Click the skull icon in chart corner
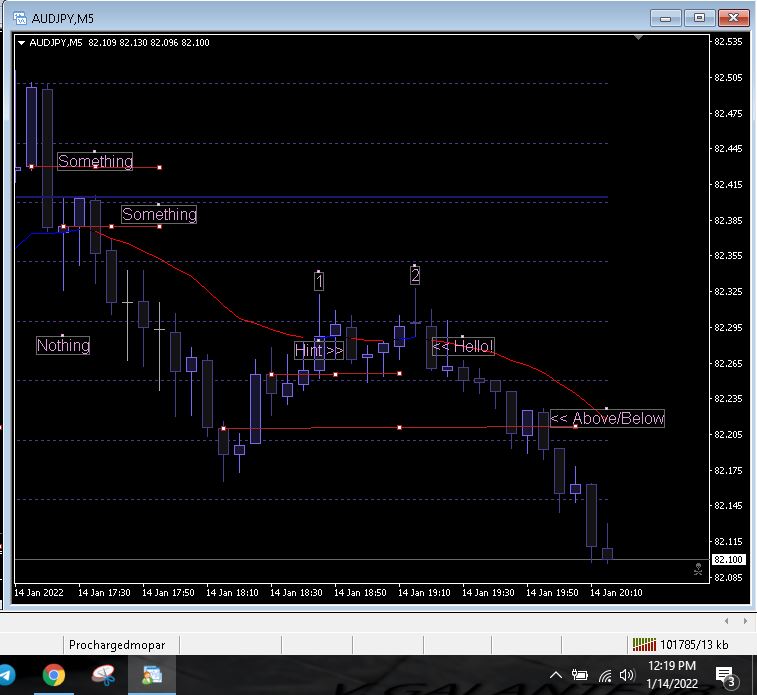The image size is (757, 695). [698, 570]
